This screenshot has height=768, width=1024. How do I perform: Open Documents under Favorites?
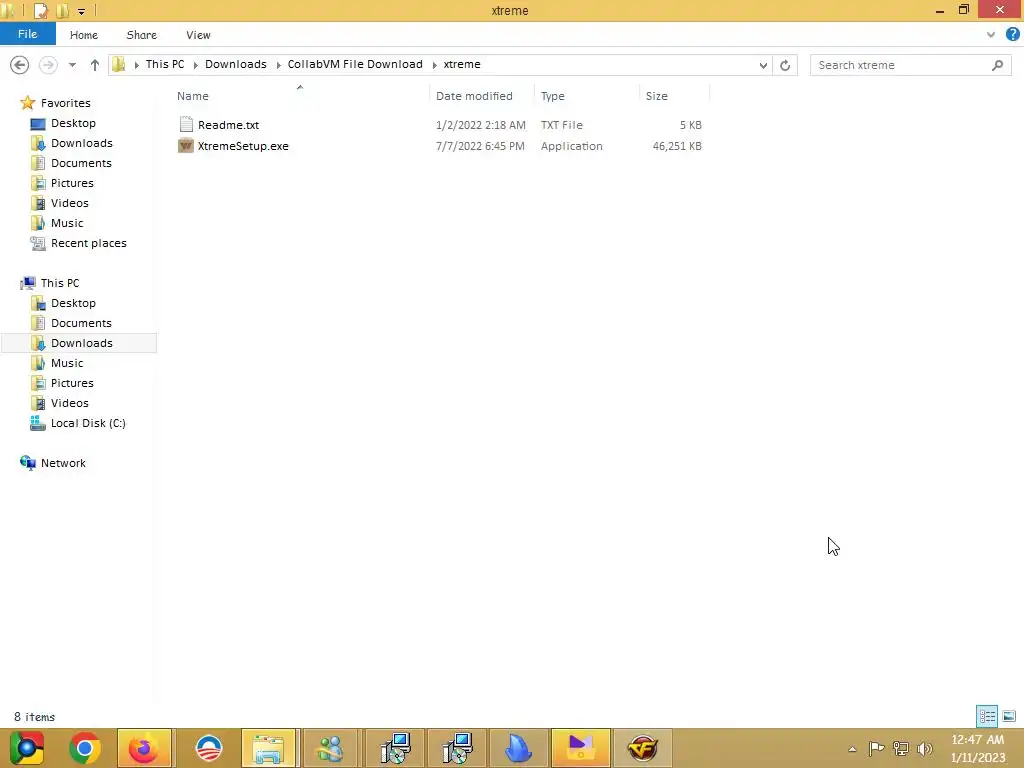[x=81, y=163]
